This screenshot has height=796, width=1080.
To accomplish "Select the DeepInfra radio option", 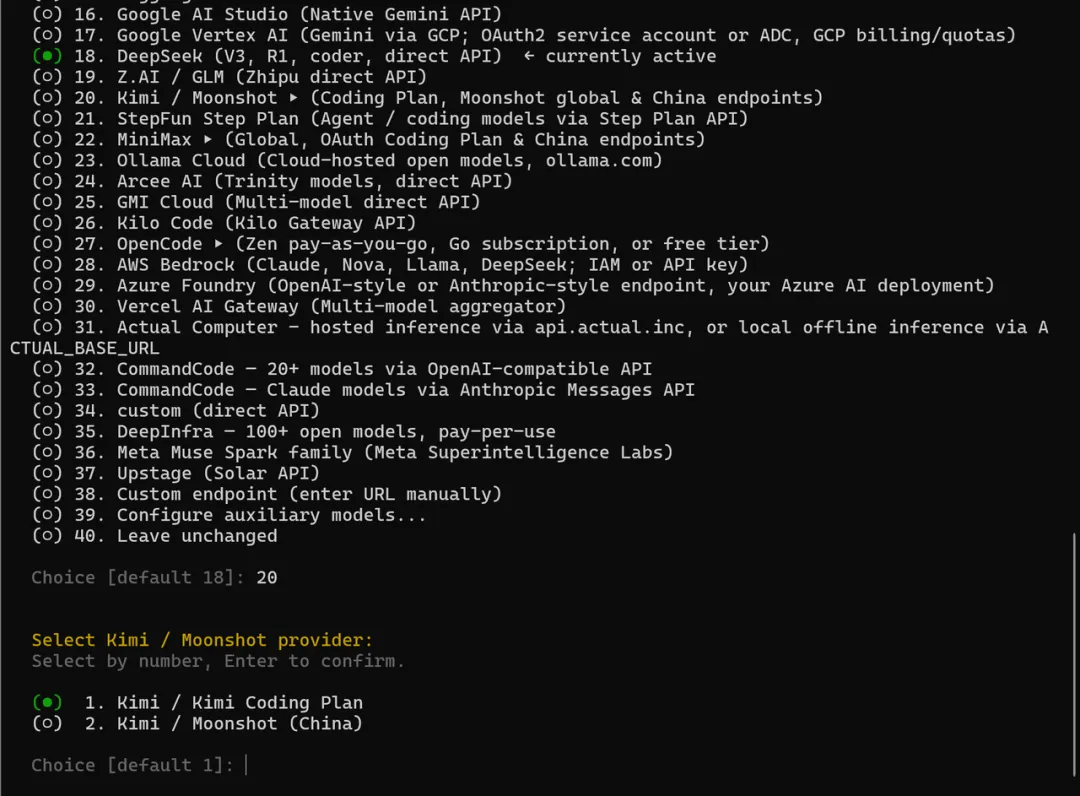I will (47, 431).
